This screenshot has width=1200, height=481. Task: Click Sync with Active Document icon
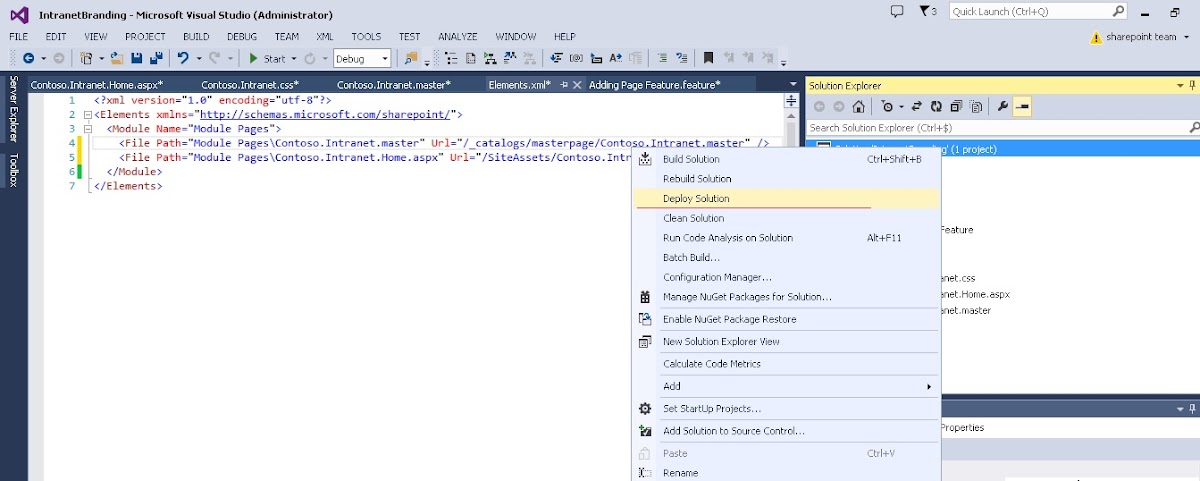coord(916,106)
